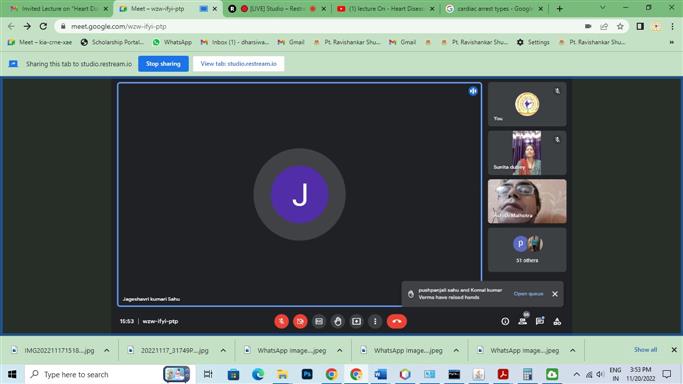This screenshot has height=384, width=683.
Task: Toggle captions button
Action: [319, 321]
